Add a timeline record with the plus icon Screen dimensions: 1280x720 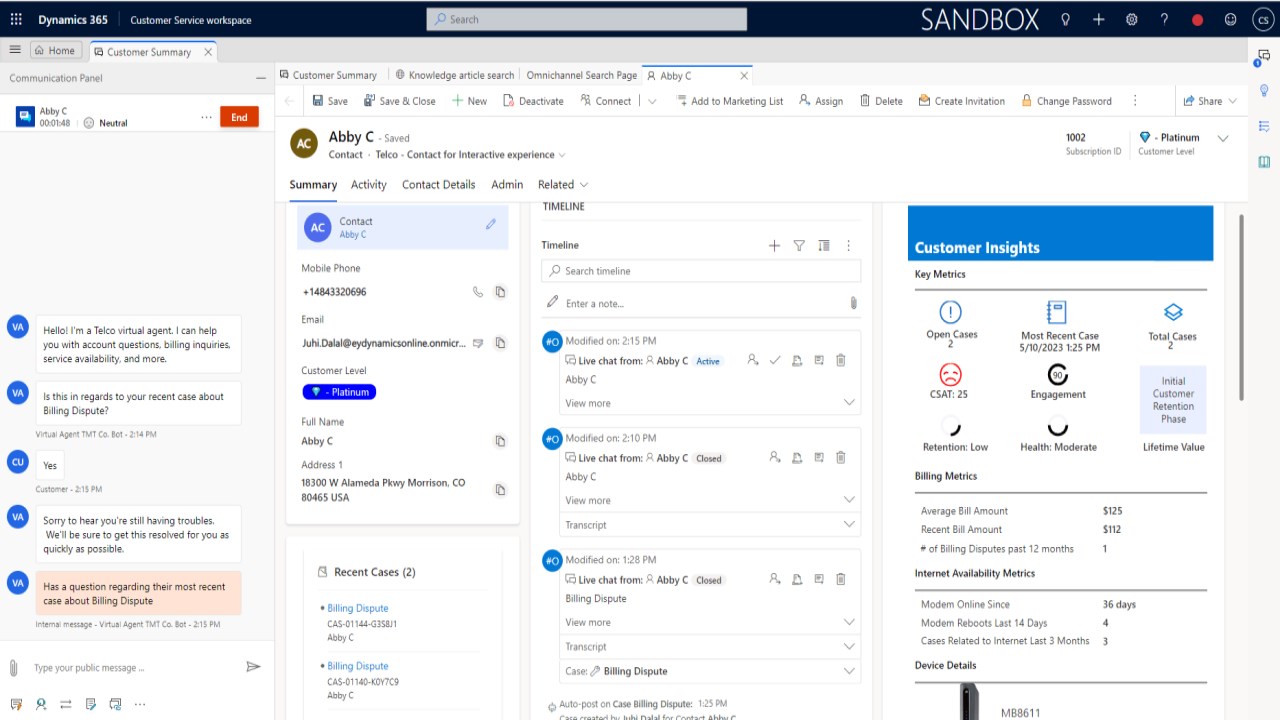tap(774, 245)
